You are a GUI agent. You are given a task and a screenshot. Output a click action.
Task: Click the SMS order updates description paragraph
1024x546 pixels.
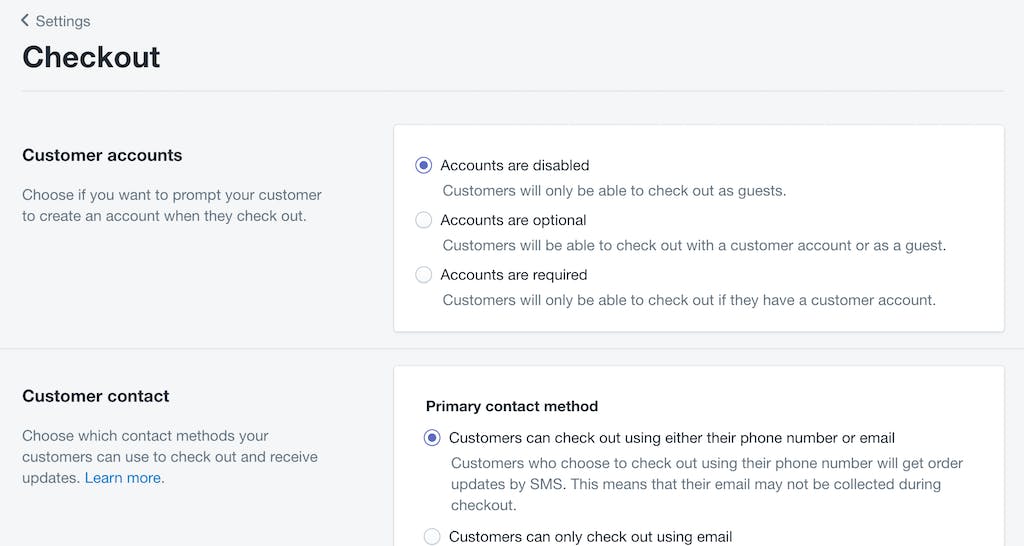click(707, 484)
